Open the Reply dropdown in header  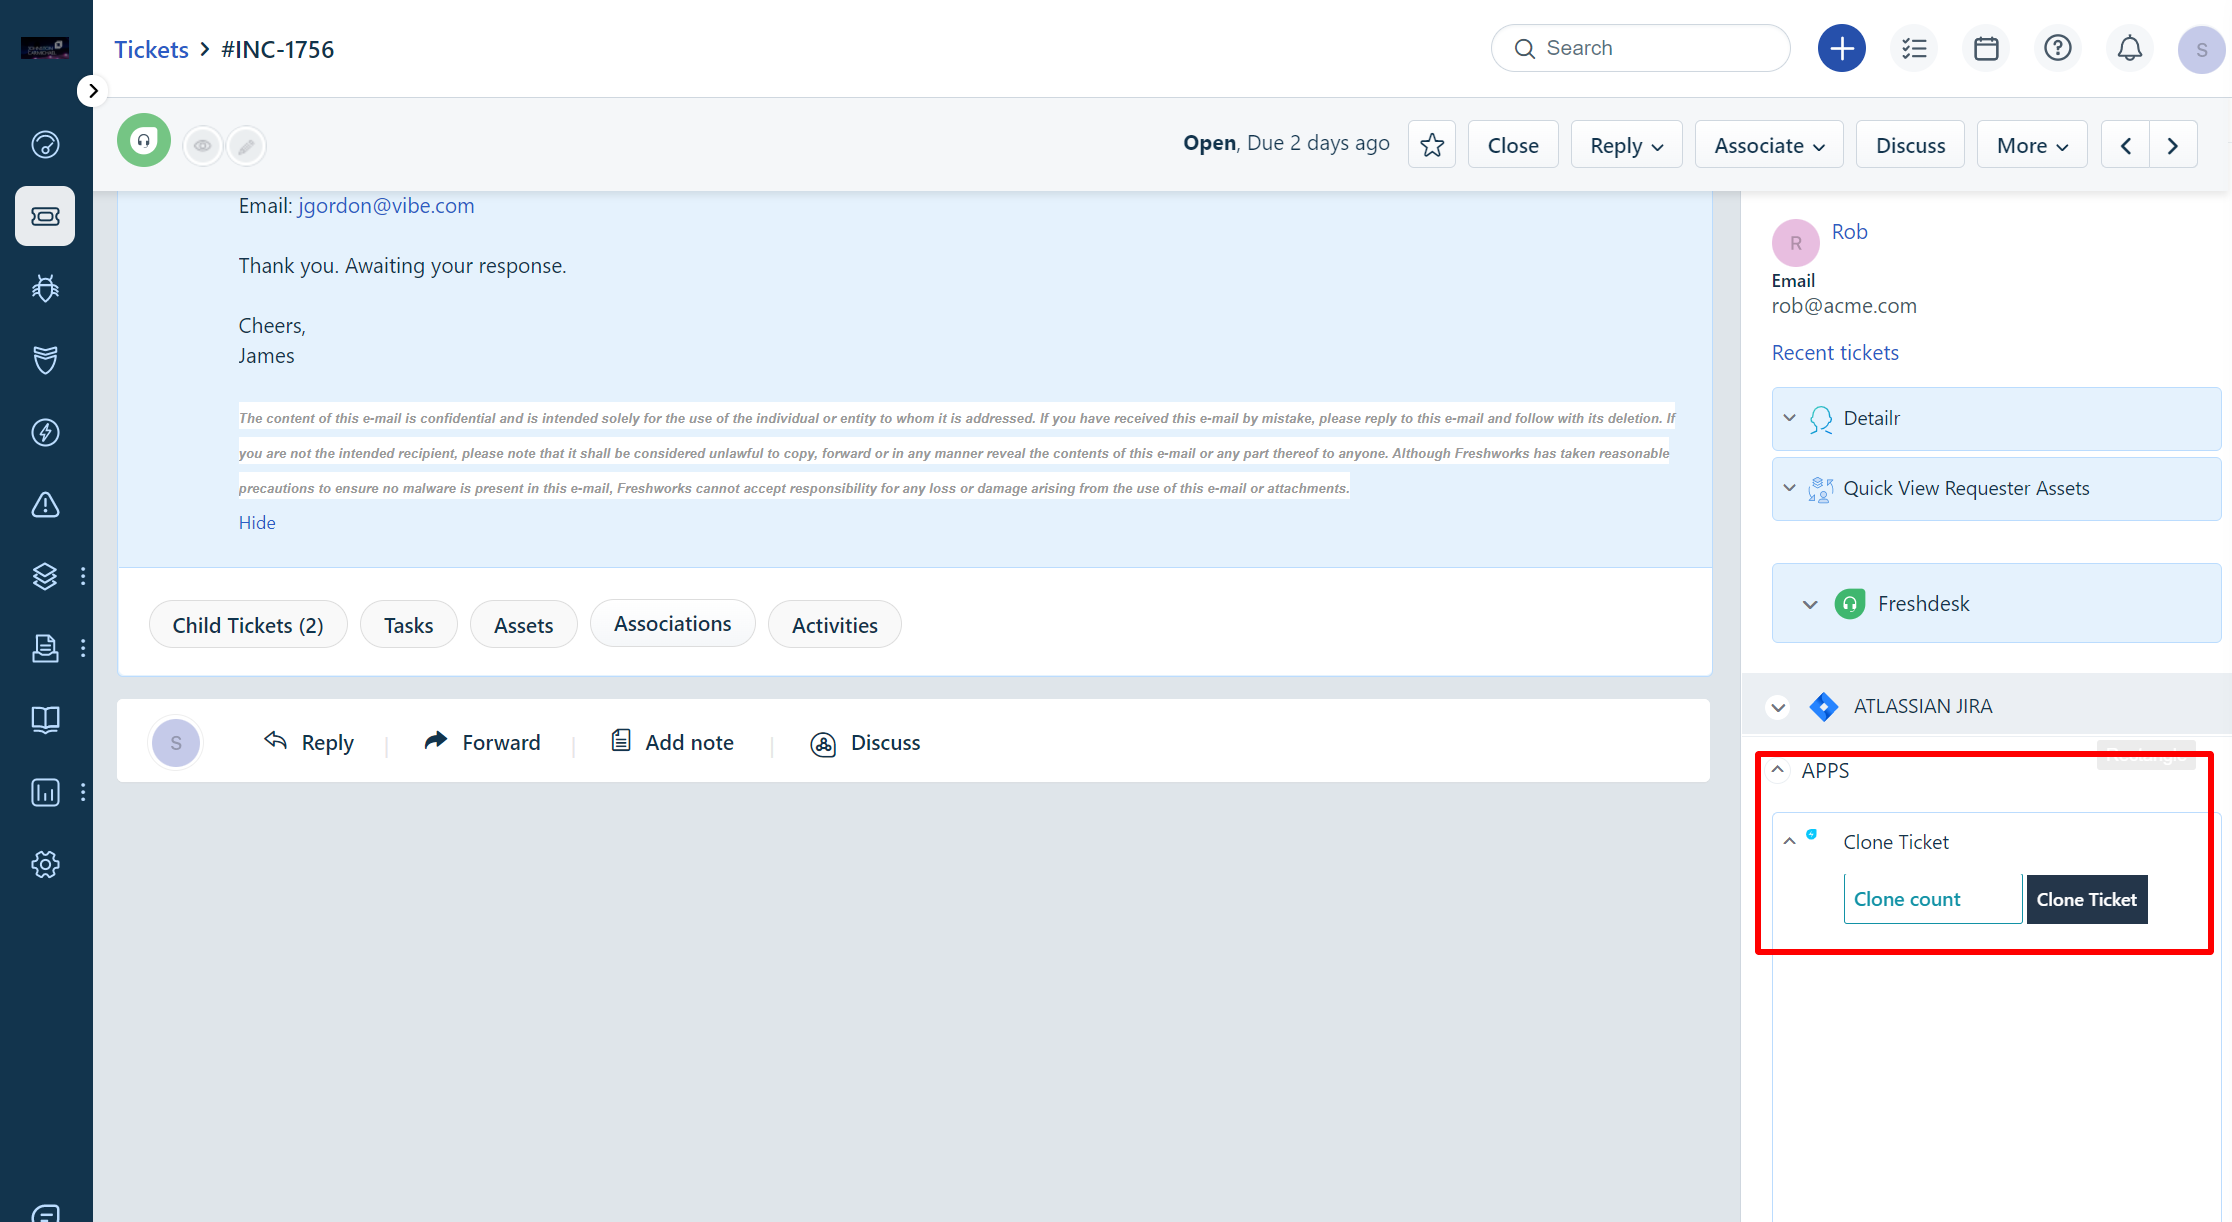[1626, 145]
